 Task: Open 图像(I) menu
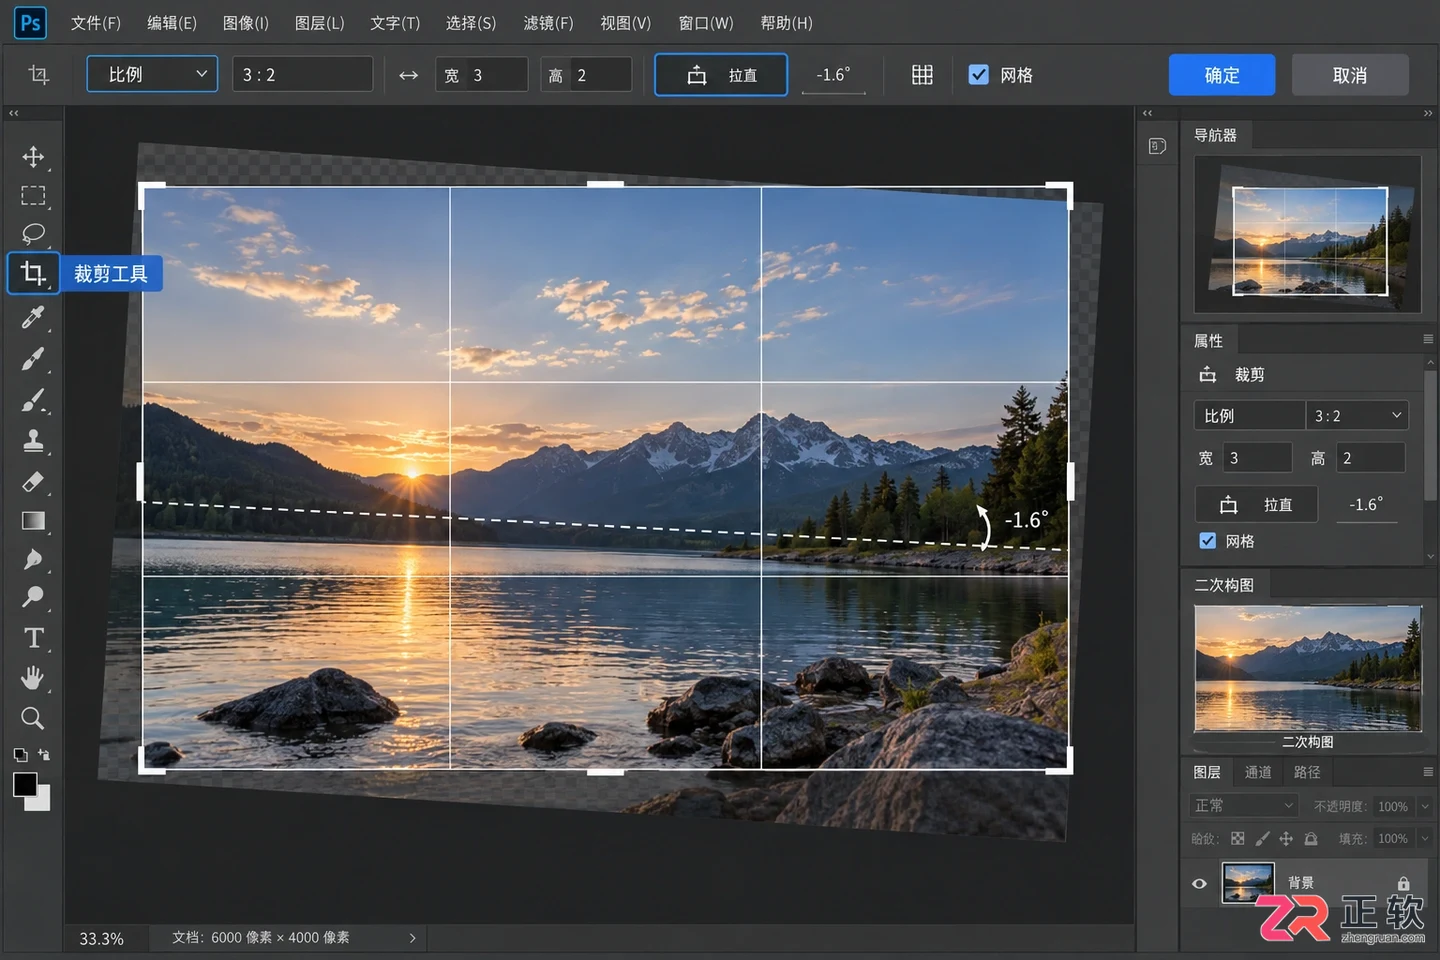246,23
